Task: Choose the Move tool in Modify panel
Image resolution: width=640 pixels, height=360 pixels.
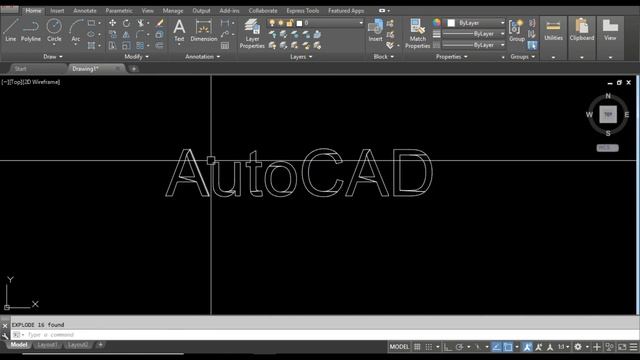Action: pyautogui.click(x=112, y=23)
